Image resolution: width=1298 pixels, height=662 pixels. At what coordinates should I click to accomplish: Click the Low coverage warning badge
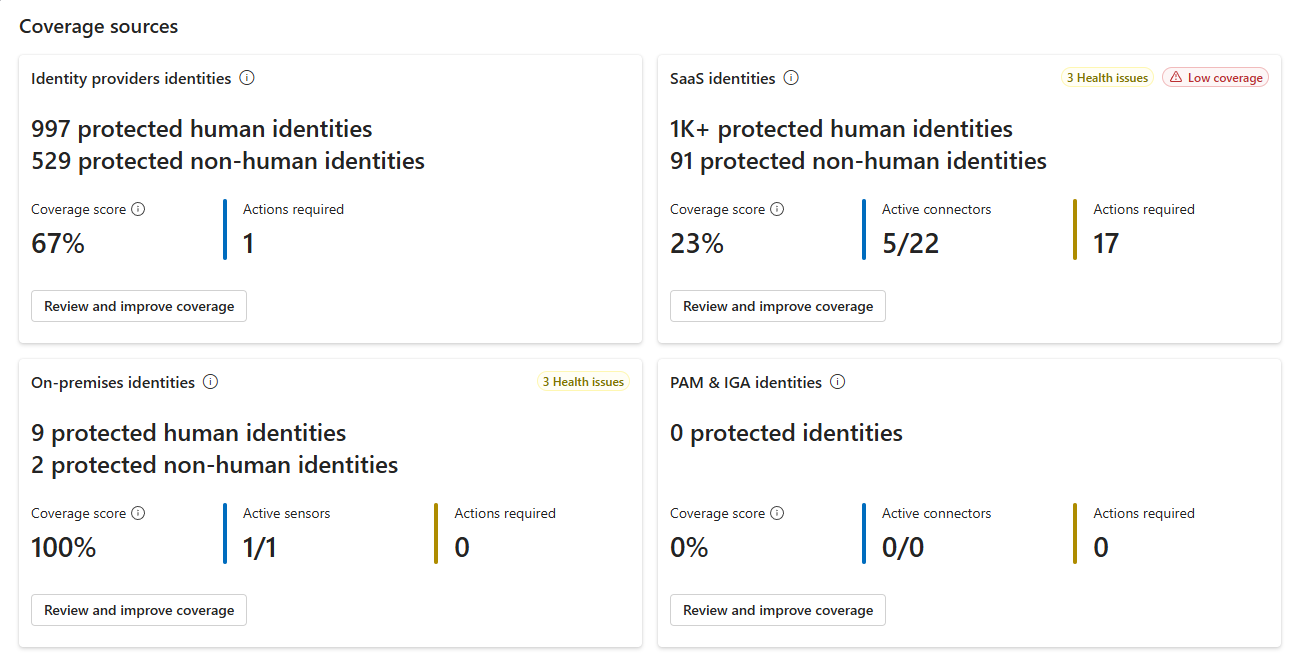click(1215, 78)
